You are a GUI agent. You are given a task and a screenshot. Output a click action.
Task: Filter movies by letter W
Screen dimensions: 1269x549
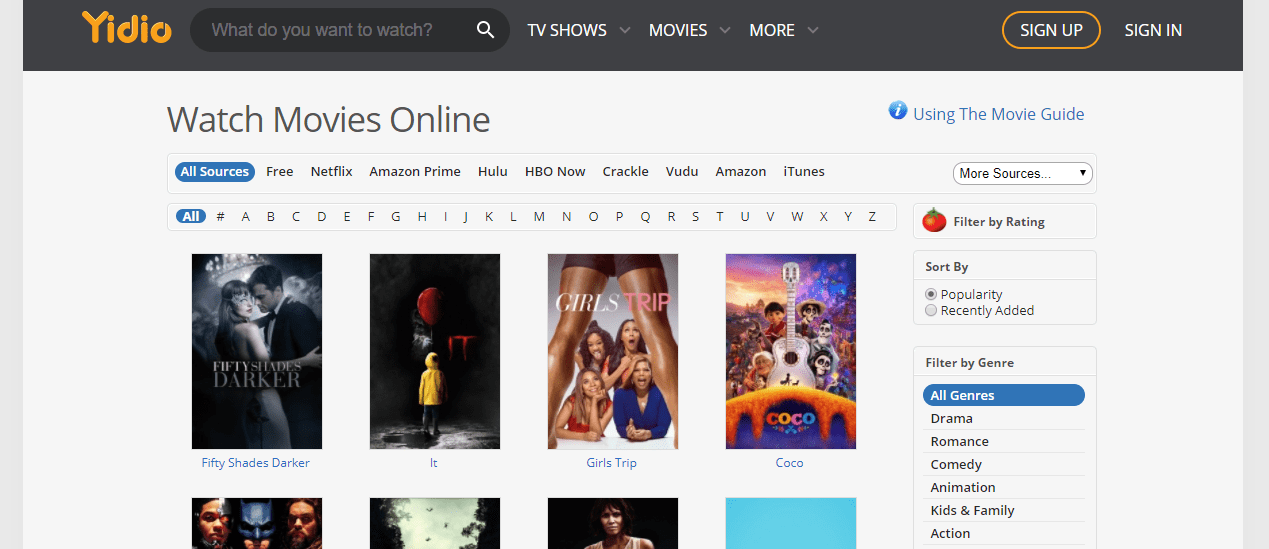coord(797,217)
